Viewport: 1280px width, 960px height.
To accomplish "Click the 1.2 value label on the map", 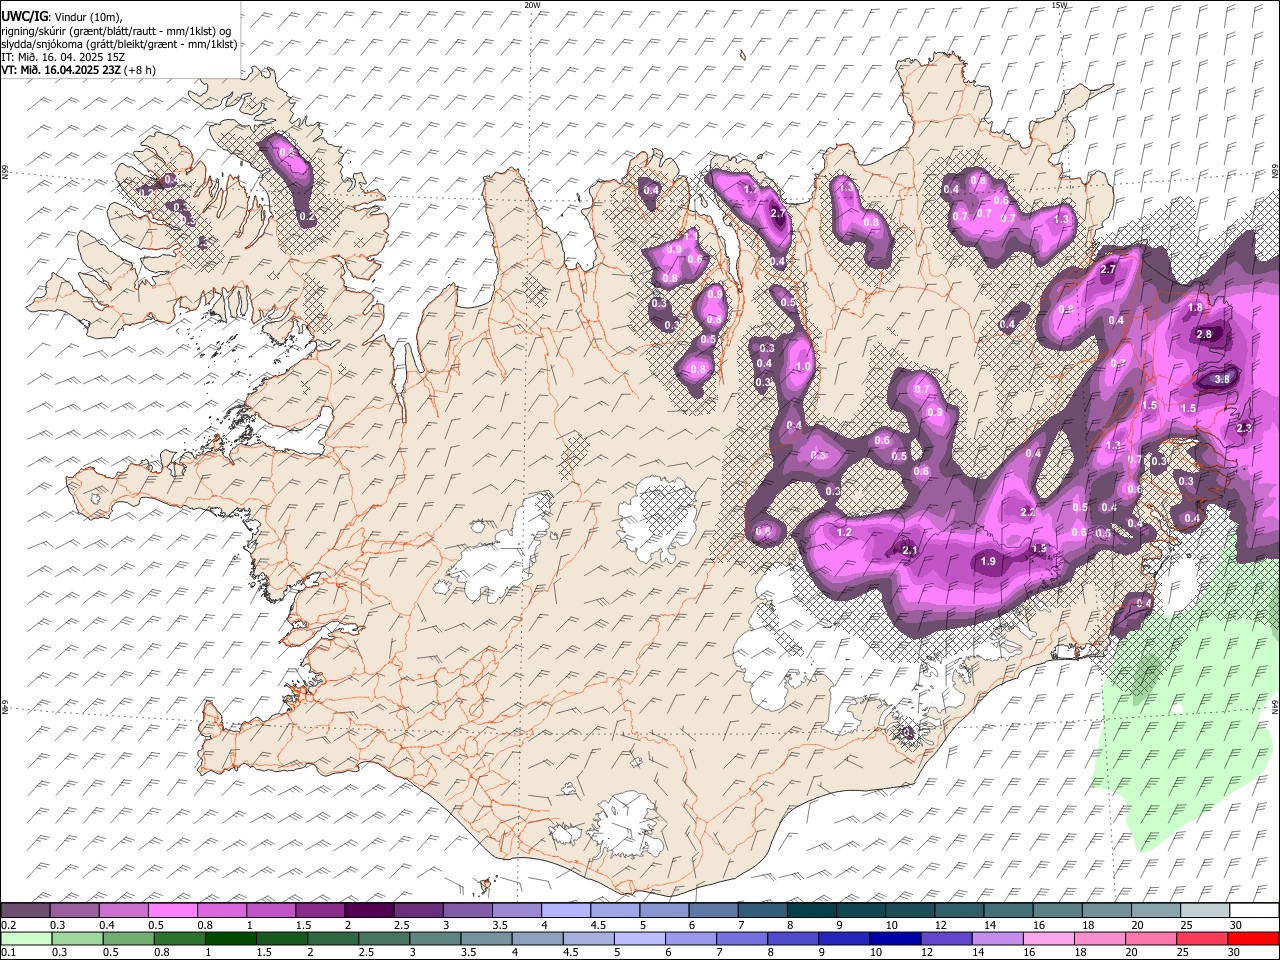I will 844,532.
